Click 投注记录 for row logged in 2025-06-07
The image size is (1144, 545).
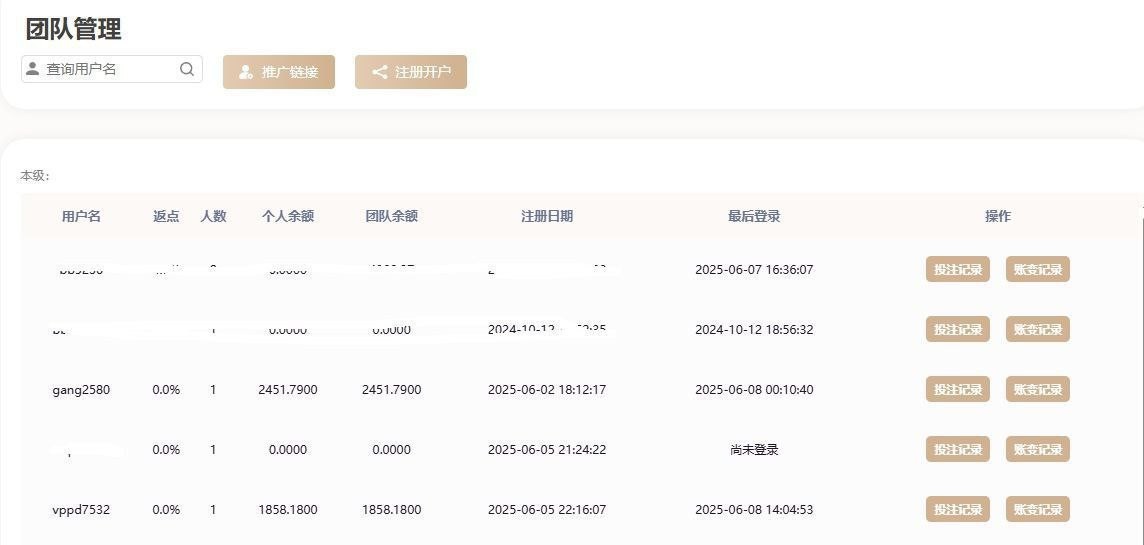957,269
